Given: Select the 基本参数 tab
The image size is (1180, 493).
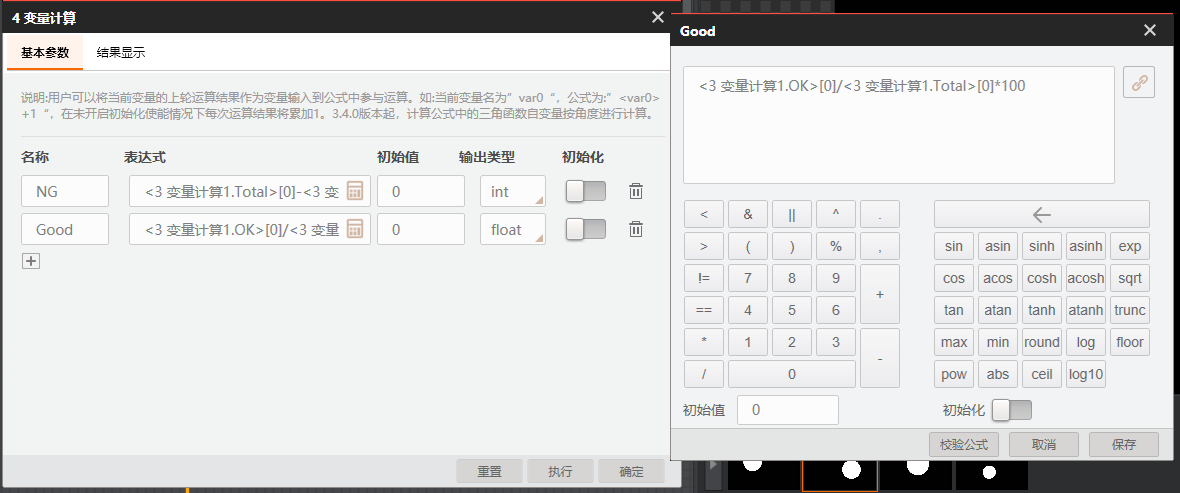Looking at the screenshot, I should coord(45,52).
